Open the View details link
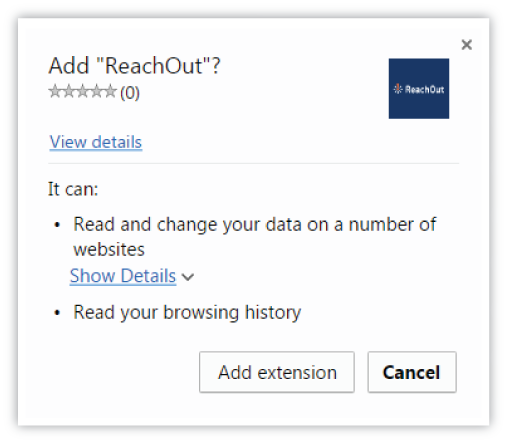The height and width of the screenshot is (446, 508). 96,142
